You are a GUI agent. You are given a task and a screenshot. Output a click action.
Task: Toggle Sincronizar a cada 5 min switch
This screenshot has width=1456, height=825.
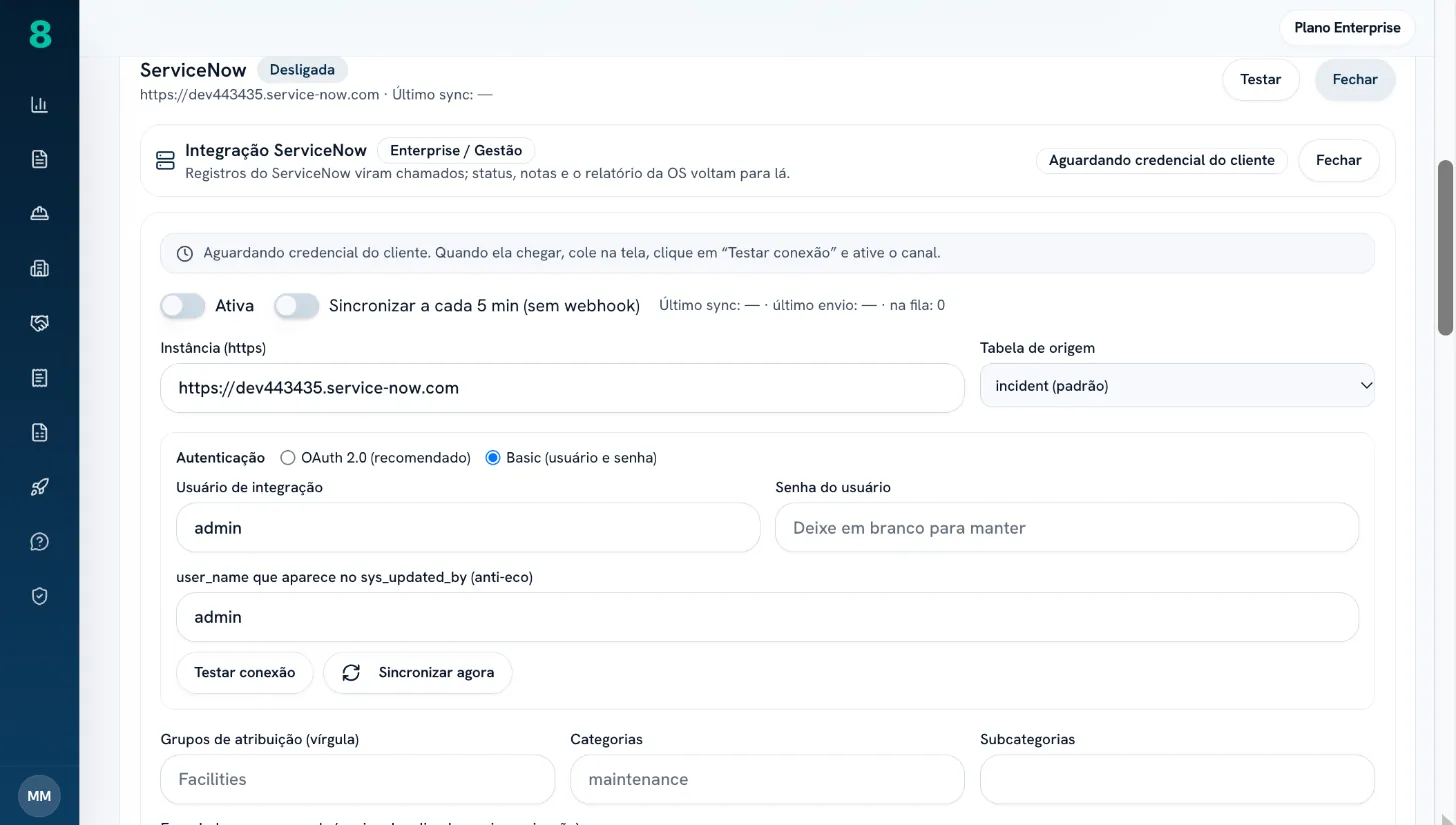pos(297,306)
